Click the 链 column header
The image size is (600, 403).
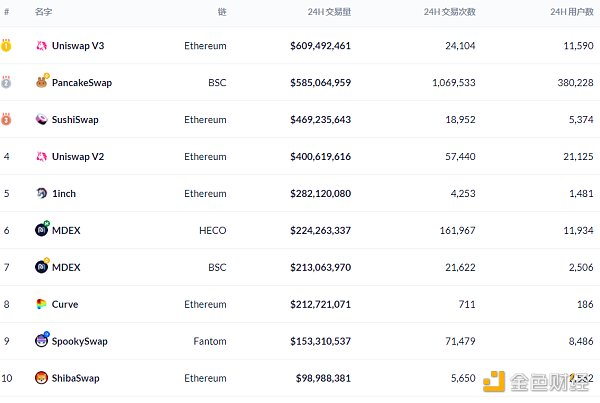(221, 12)
